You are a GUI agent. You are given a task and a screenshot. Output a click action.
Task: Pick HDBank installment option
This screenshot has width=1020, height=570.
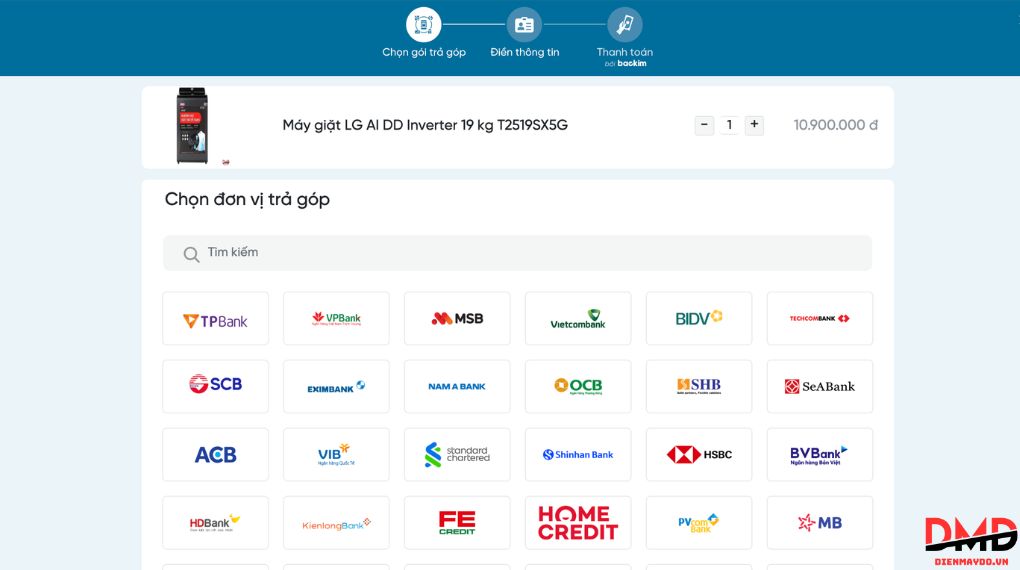pyautogui.click(x=215, y=523)
